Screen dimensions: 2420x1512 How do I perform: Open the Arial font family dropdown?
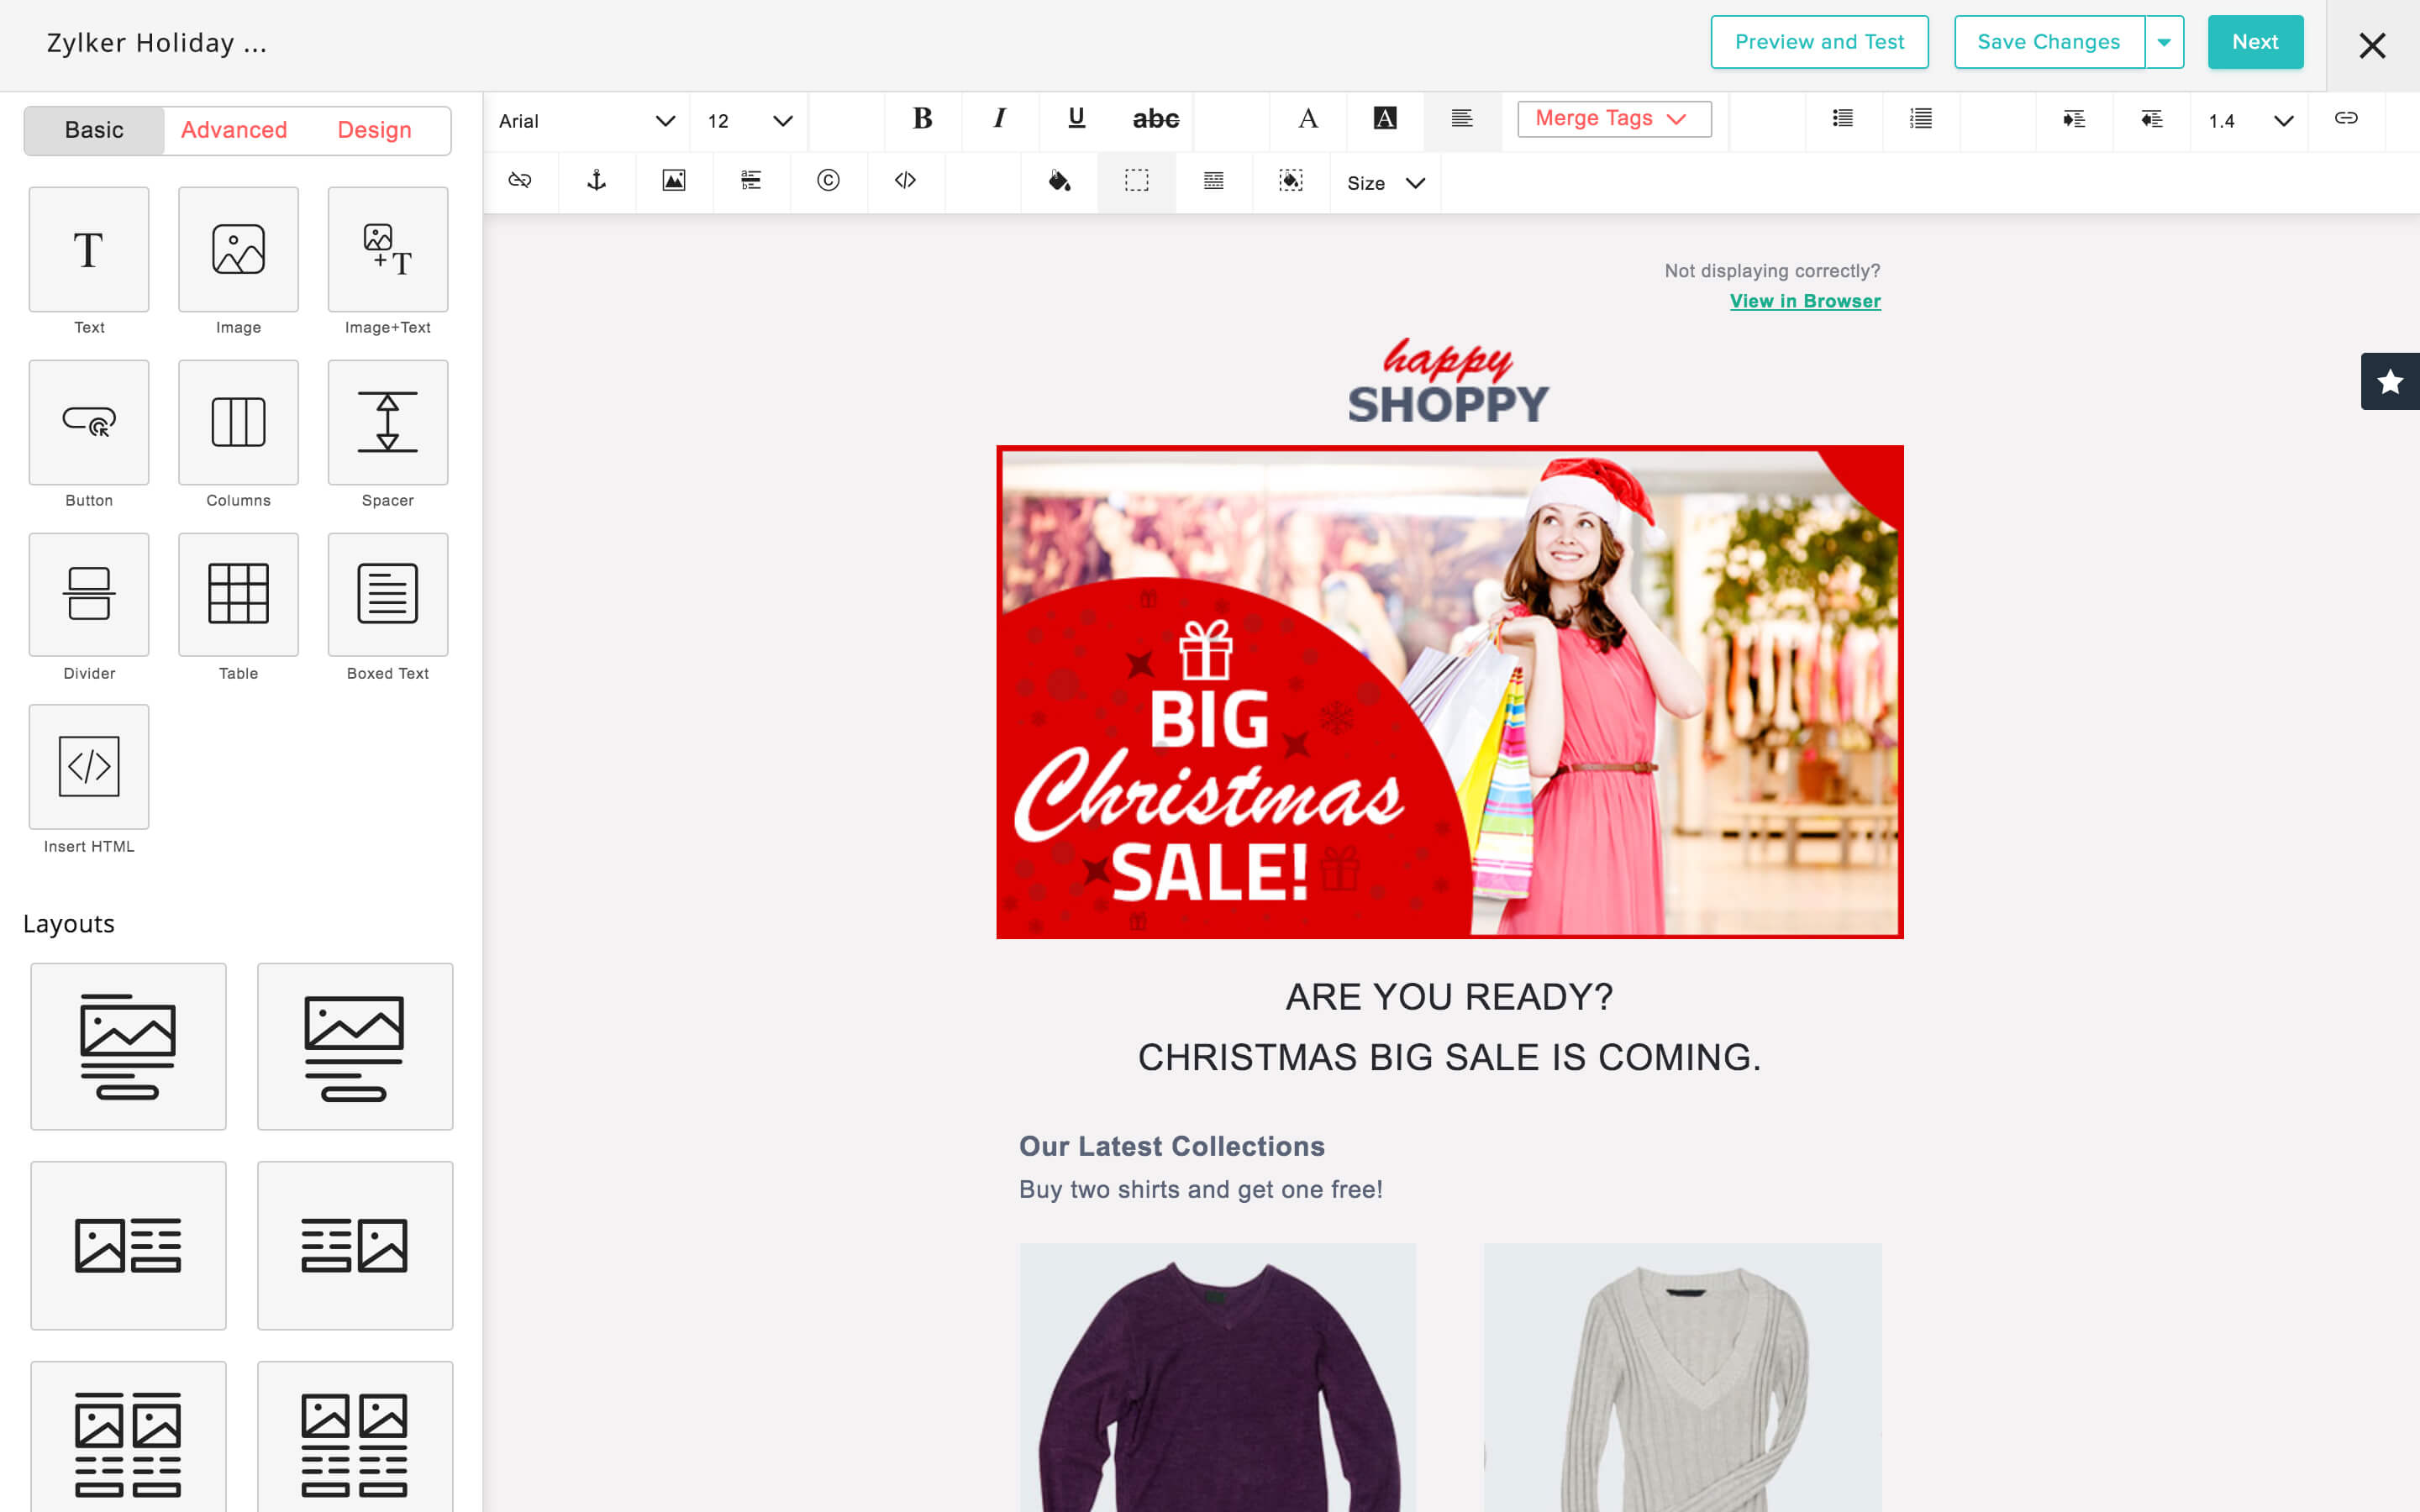click(x=587, y=121)
